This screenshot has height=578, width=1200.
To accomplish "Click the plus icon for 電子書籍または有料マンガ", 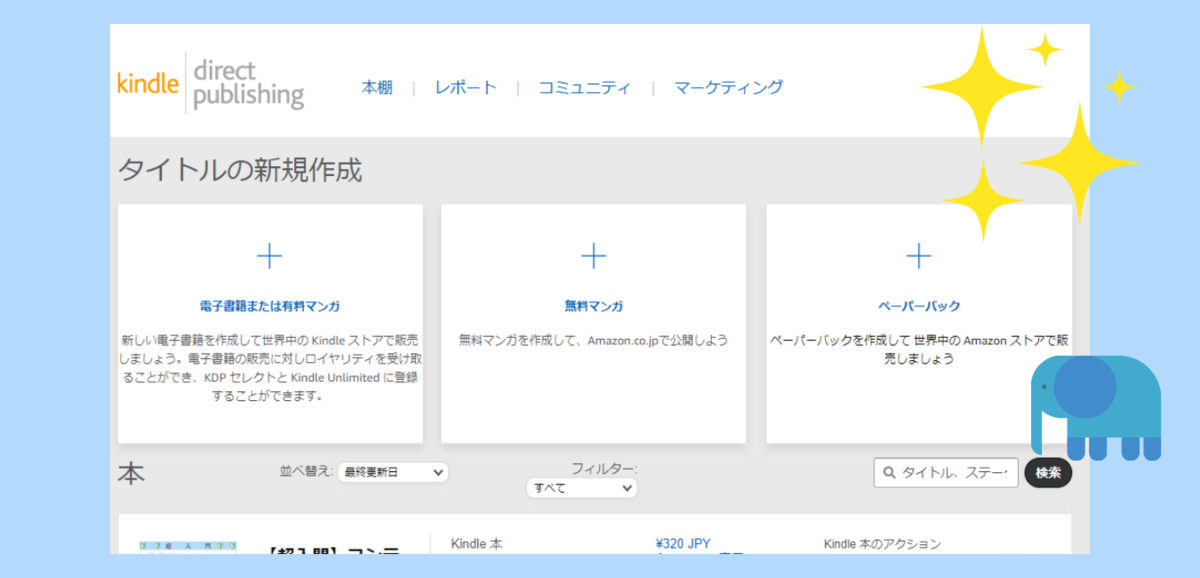I will coord(269,257).
